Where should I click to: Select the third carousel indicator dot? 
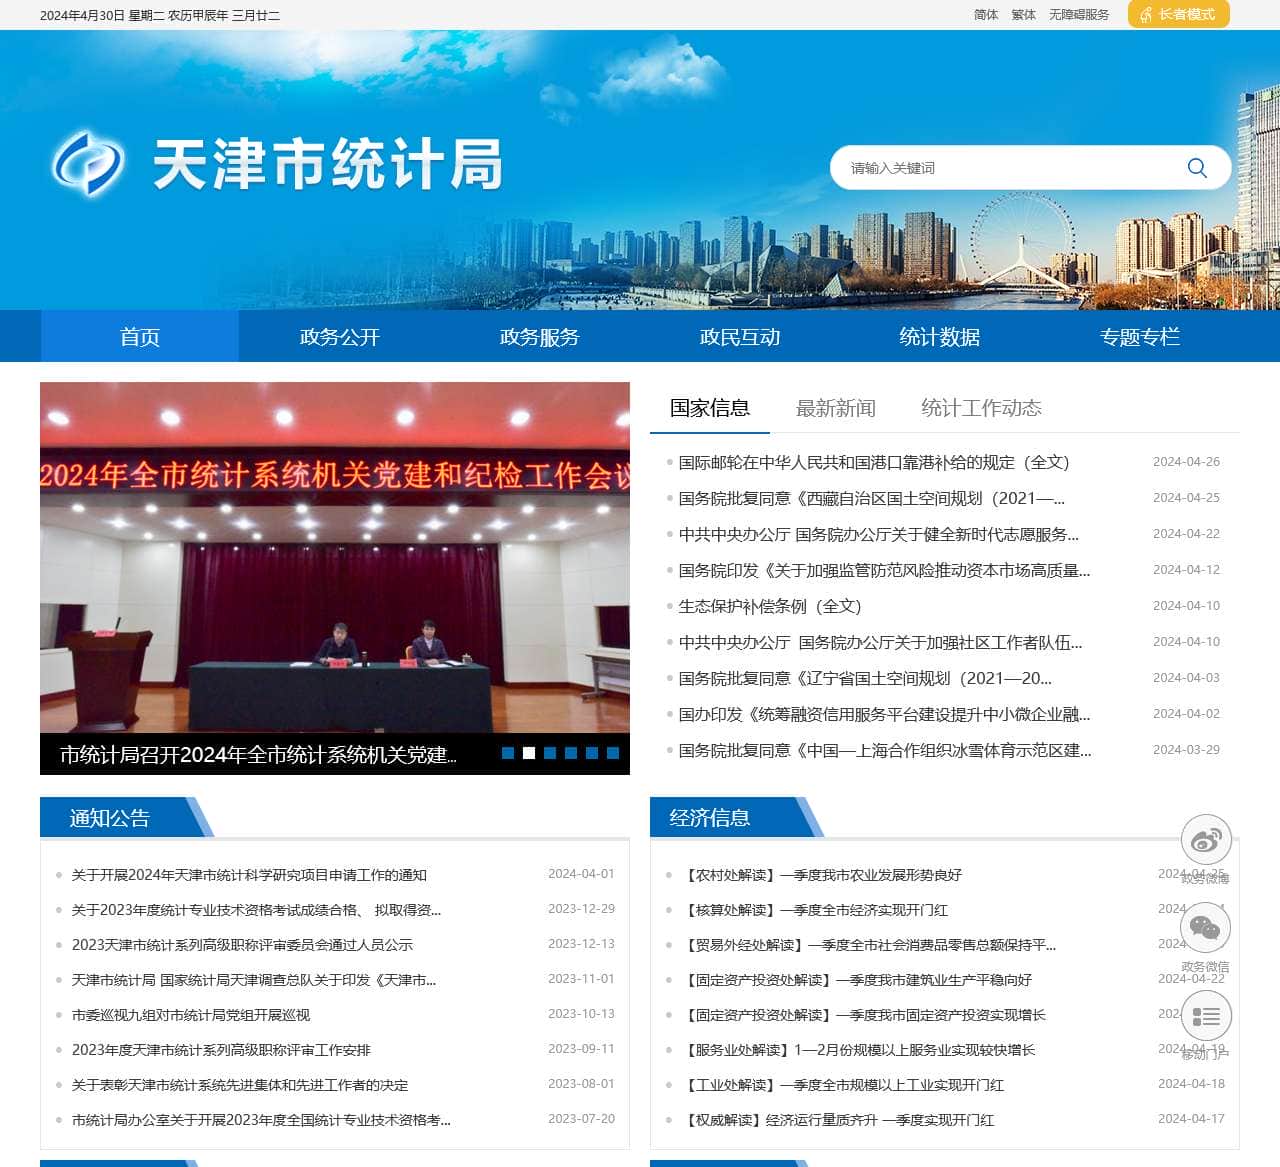(x=549, y=753)
